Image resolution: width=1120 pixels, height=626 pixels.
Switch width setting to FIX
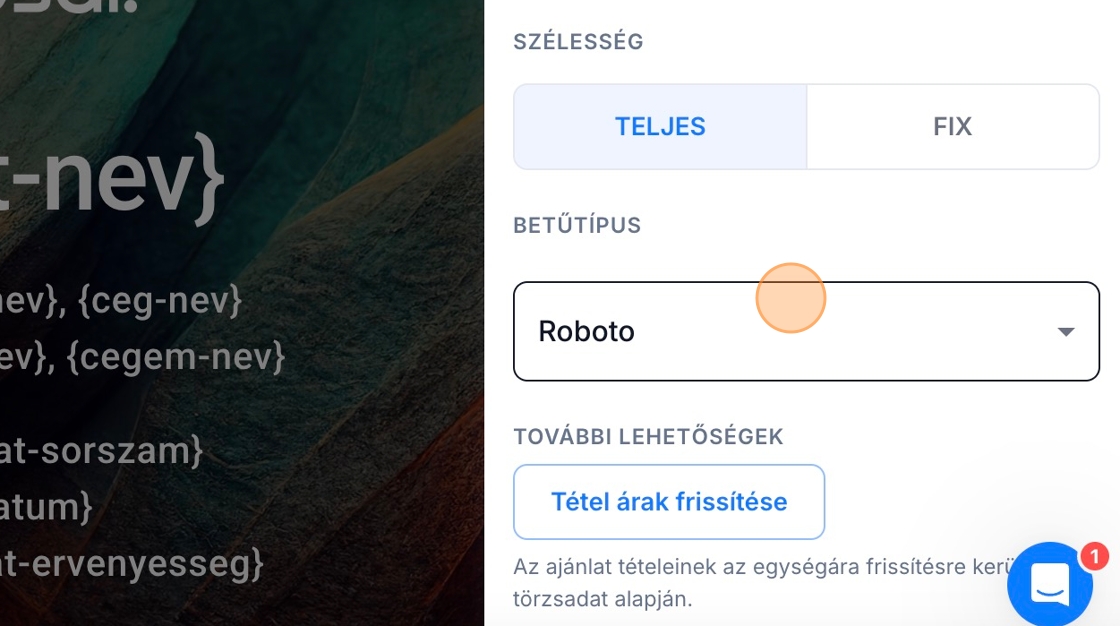[x=952, y=127]
